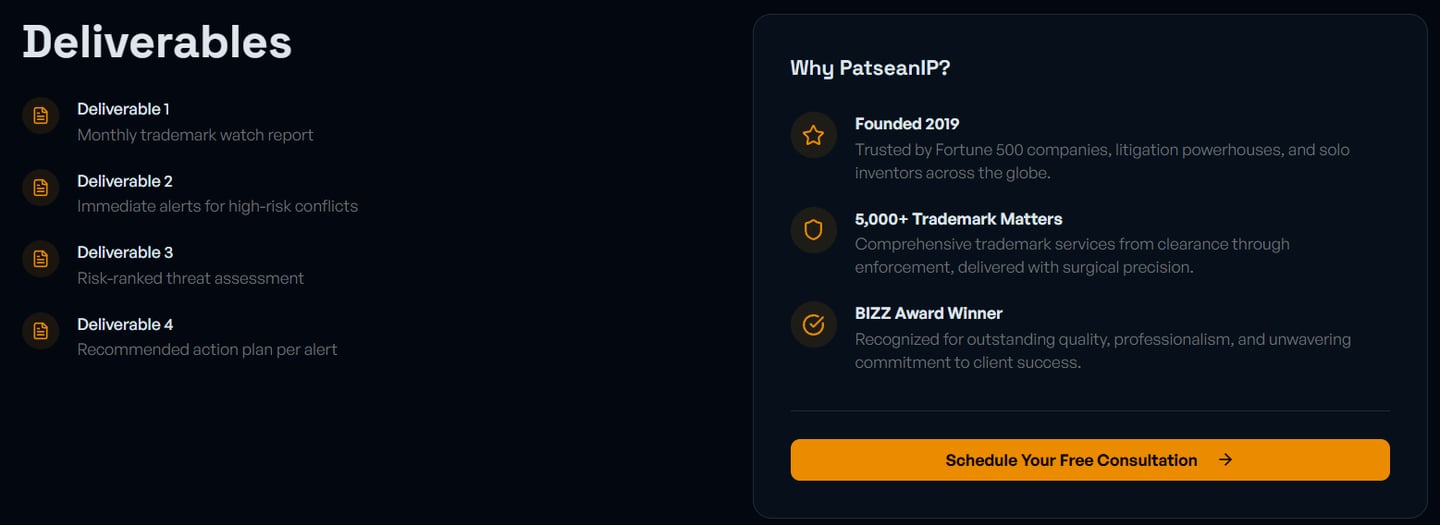Click the Deliverable 1 title text
Viewport: 1440px width, 525px height.
pyautogui.click(x=123, y=109)
